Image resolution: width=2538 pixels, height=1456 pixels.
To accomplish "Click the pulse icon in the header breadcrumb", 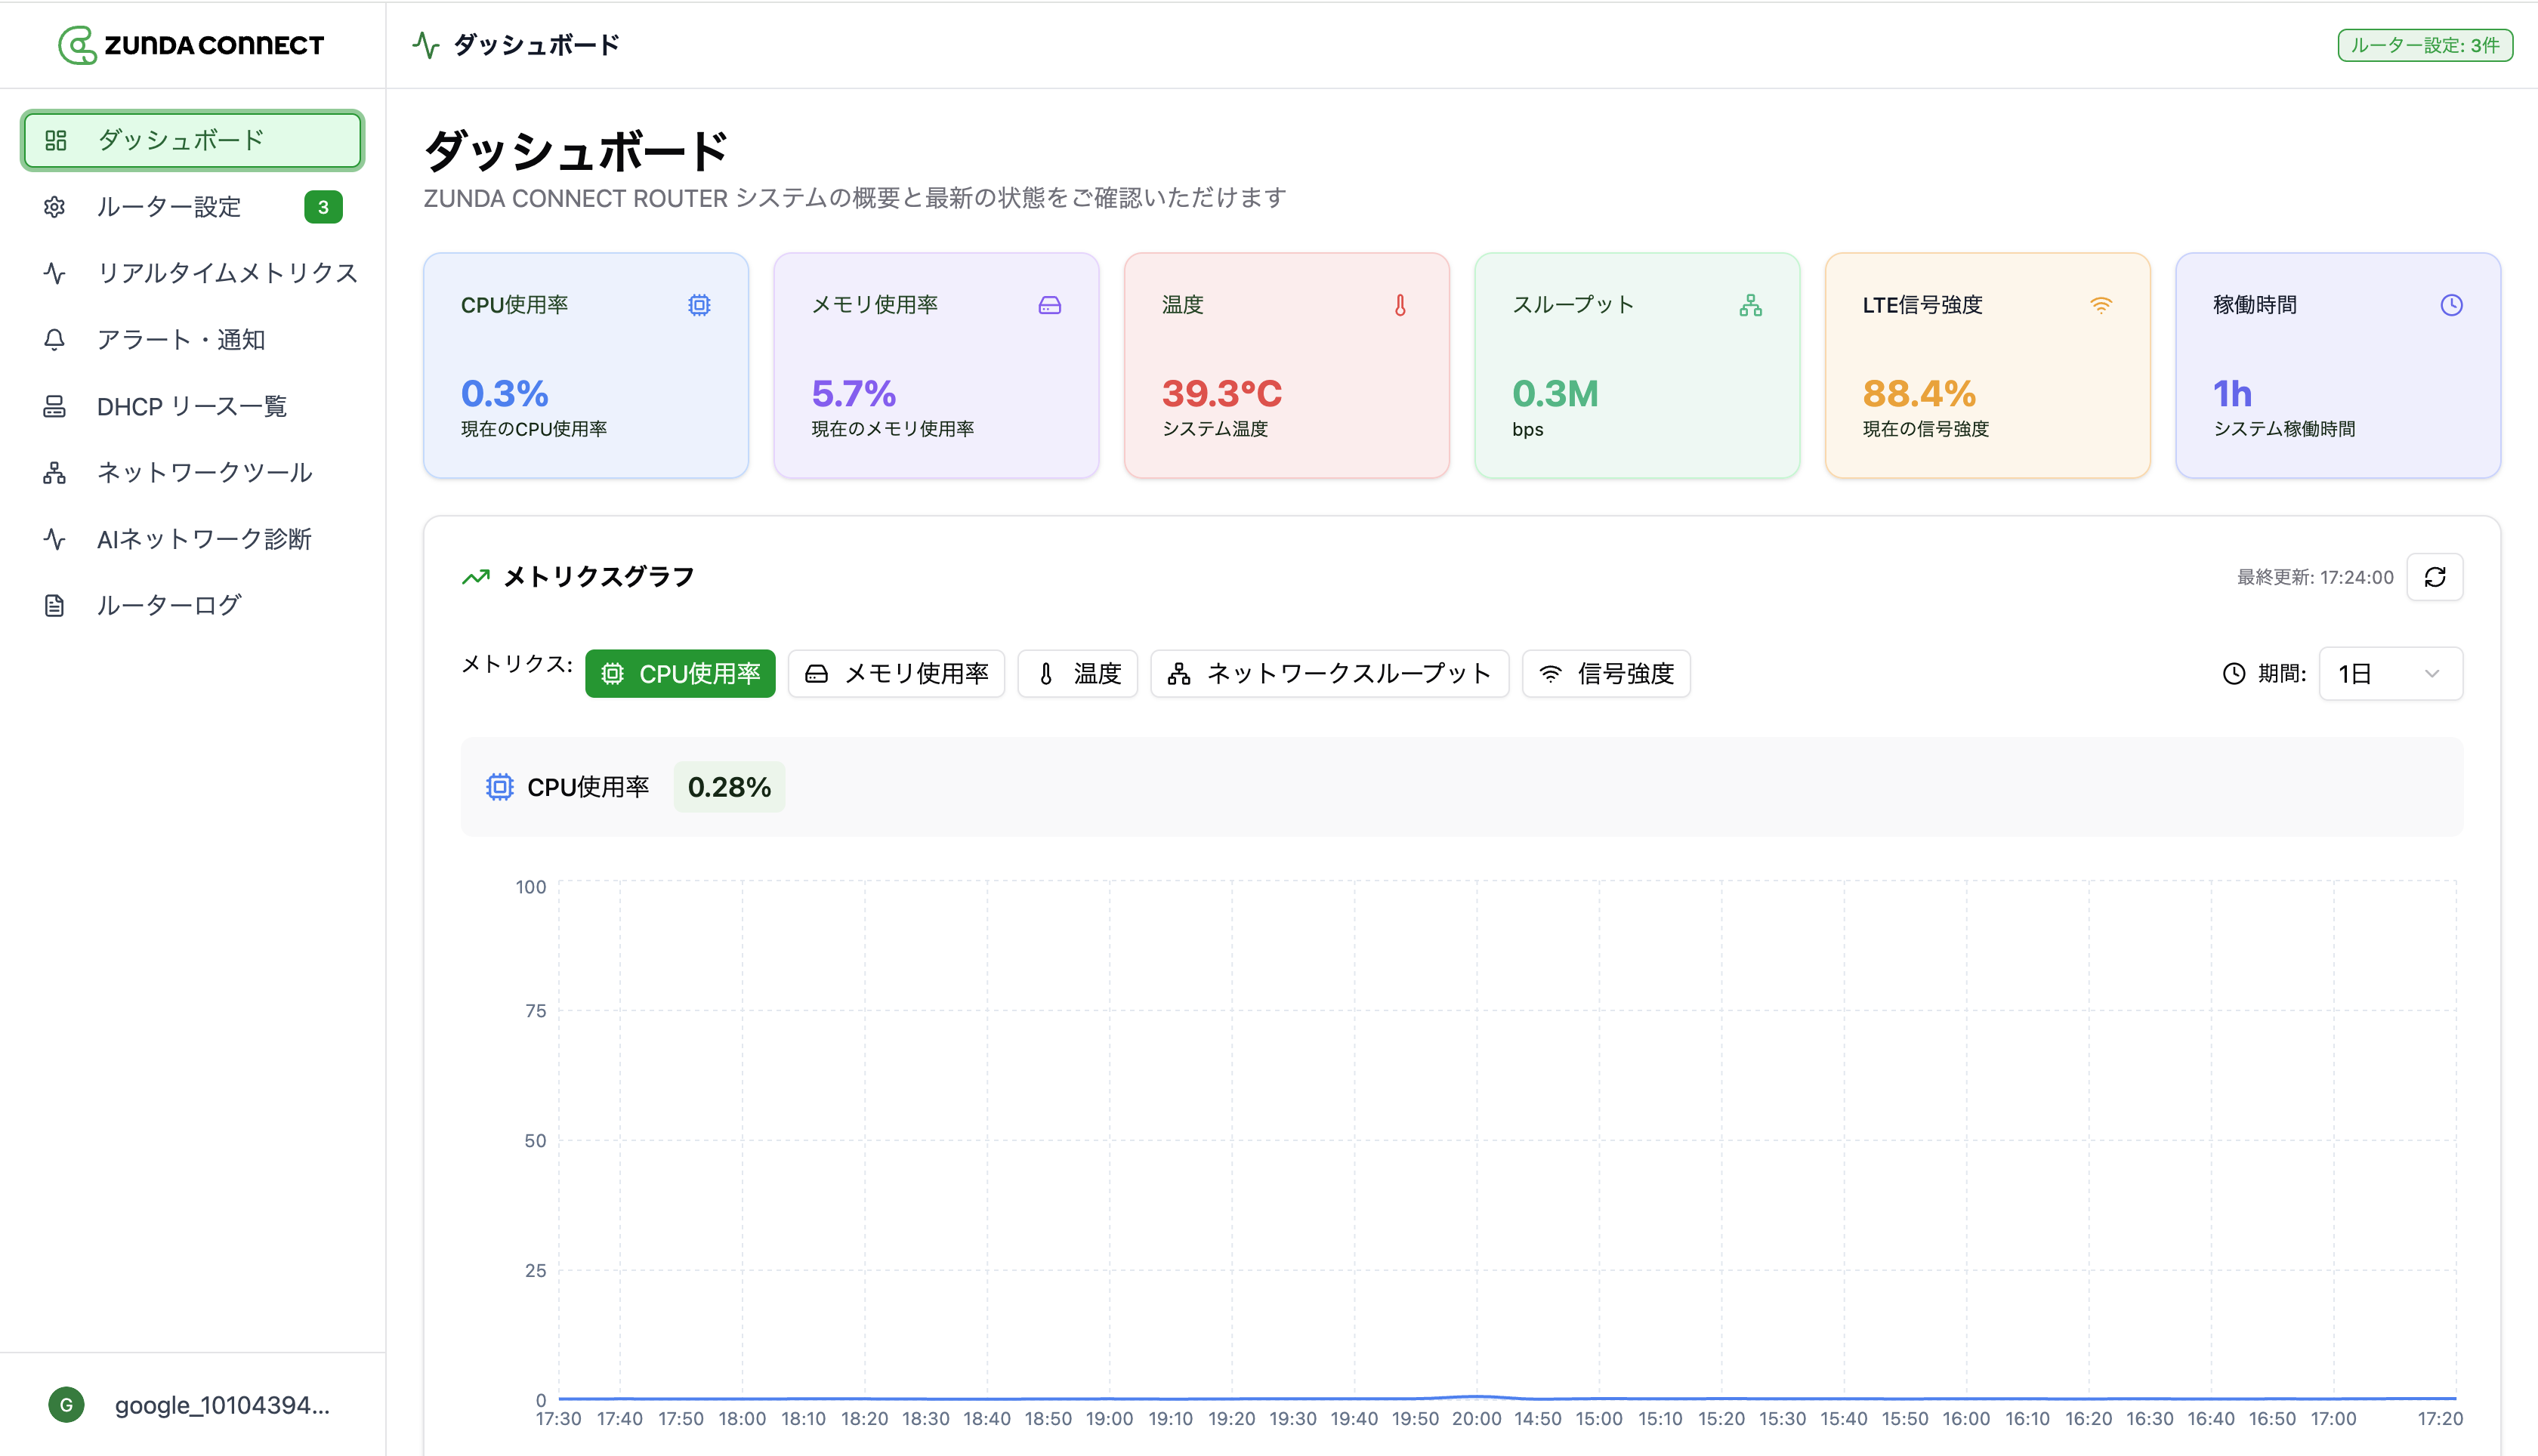I will (x=426, y=45).
